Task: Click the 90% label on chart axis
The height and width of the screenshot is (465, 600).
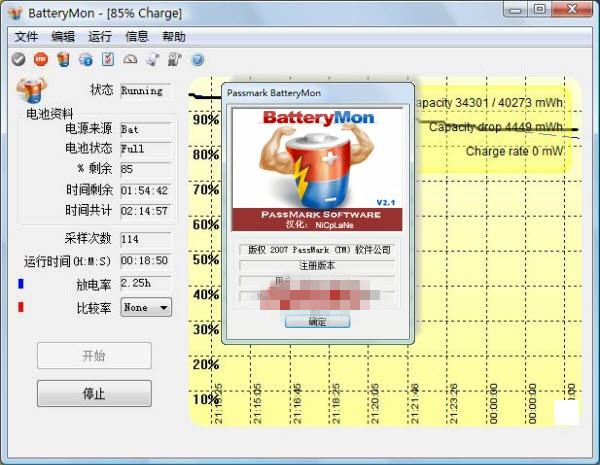Action: [x=205, y=120]
